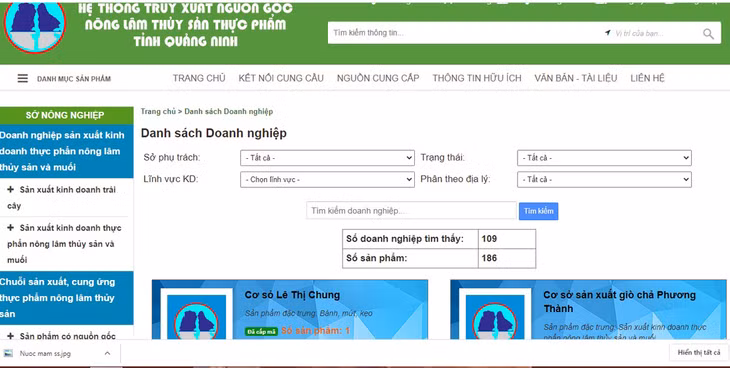Click the DANH MỤC SẢN PHẨM label
Viewport: 730px width, 368px height.
point(74,79)
